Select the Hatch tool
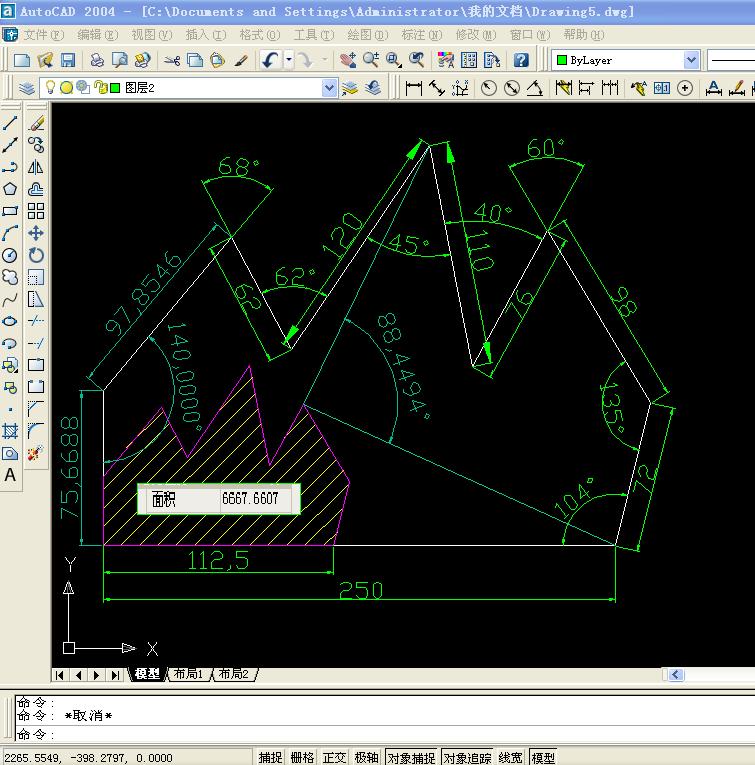 tap(10, 431)
